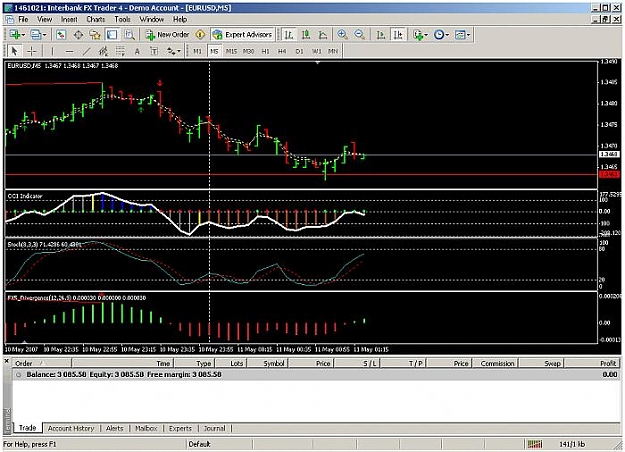Toggle the Terminal window button
The image size is (625, 452).
[x=112, y=35]
